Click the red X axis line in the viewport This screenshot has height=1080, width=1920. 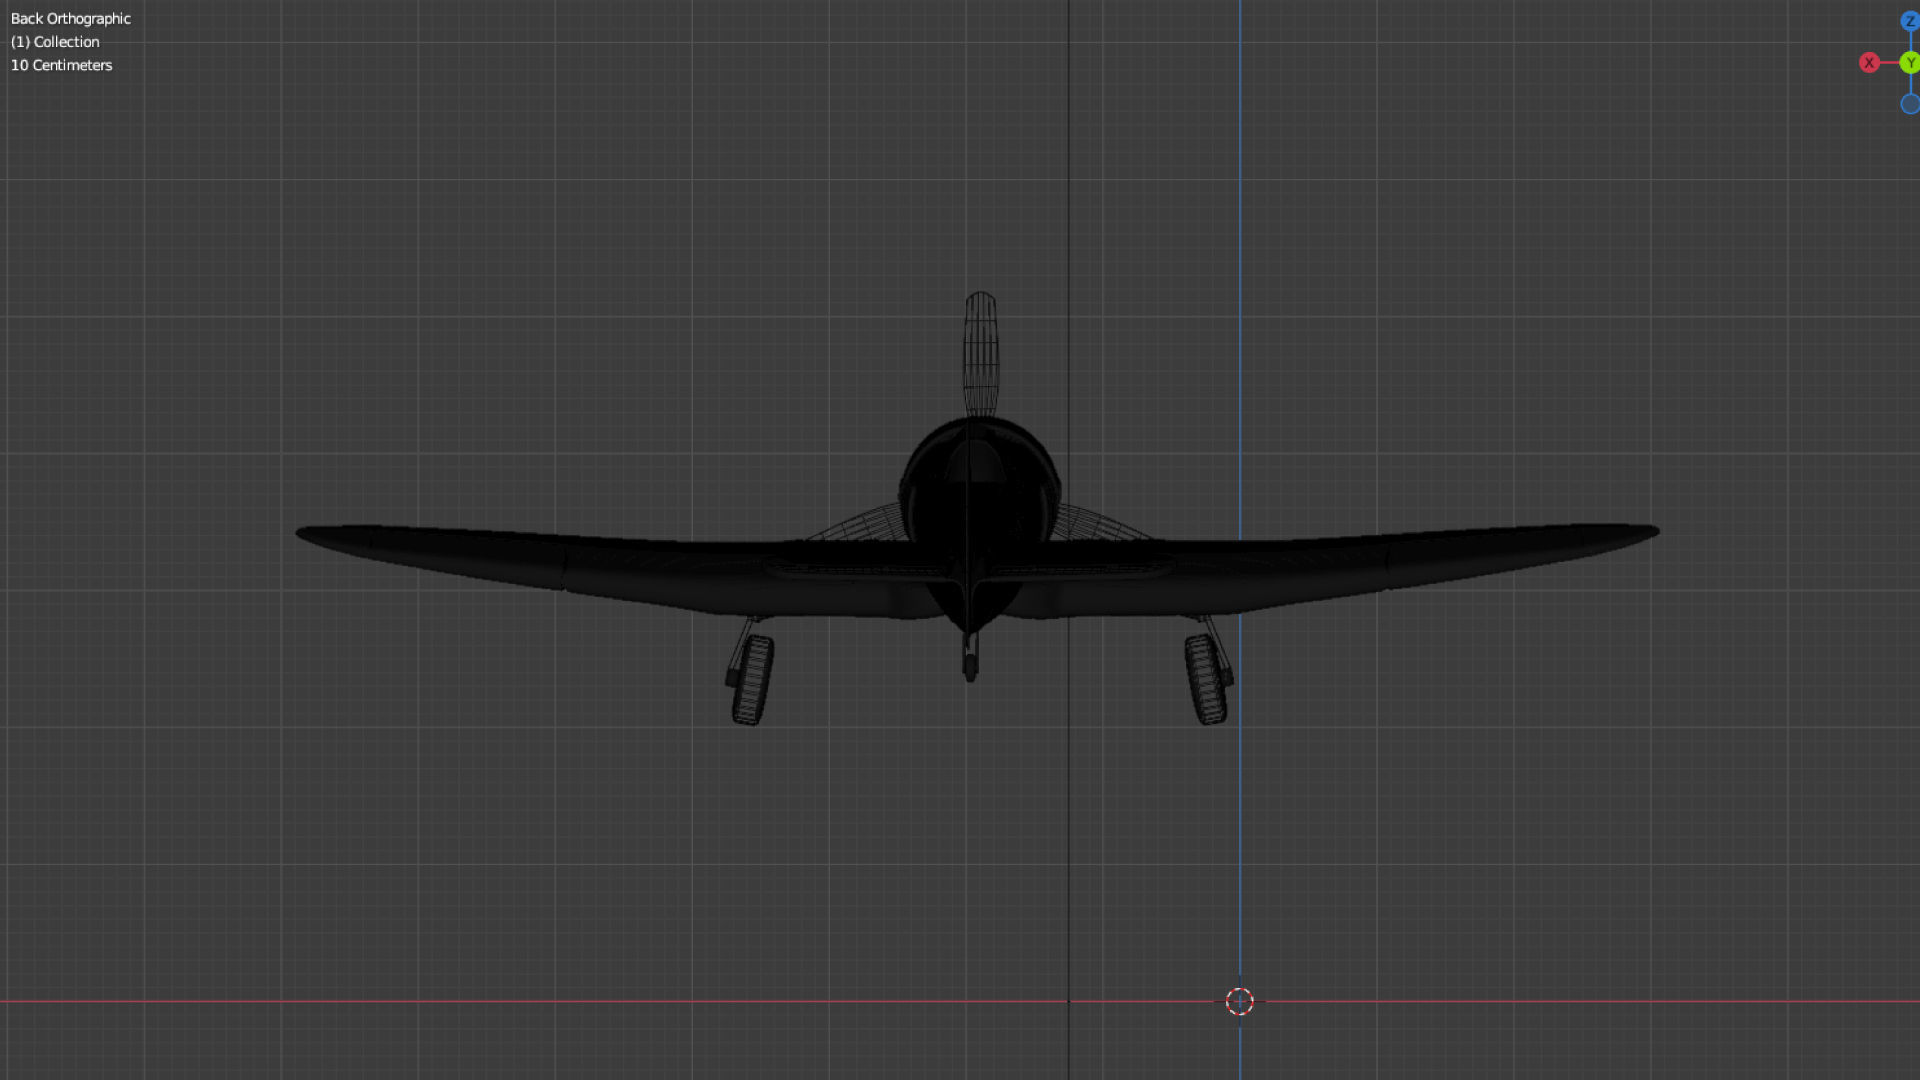(500, 1001)
